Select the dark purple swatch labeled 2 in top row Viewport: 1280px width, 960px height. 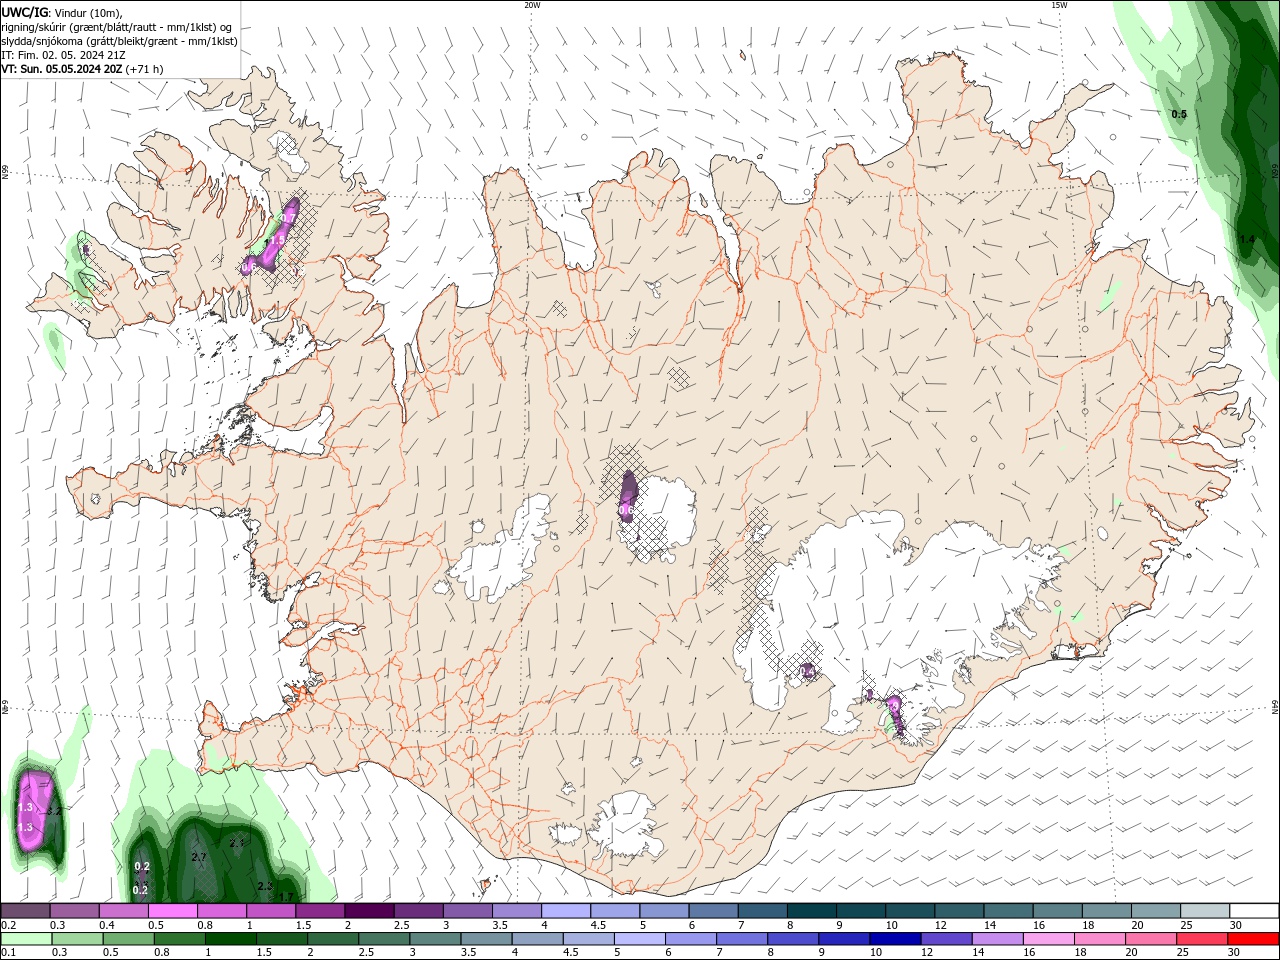368,911
